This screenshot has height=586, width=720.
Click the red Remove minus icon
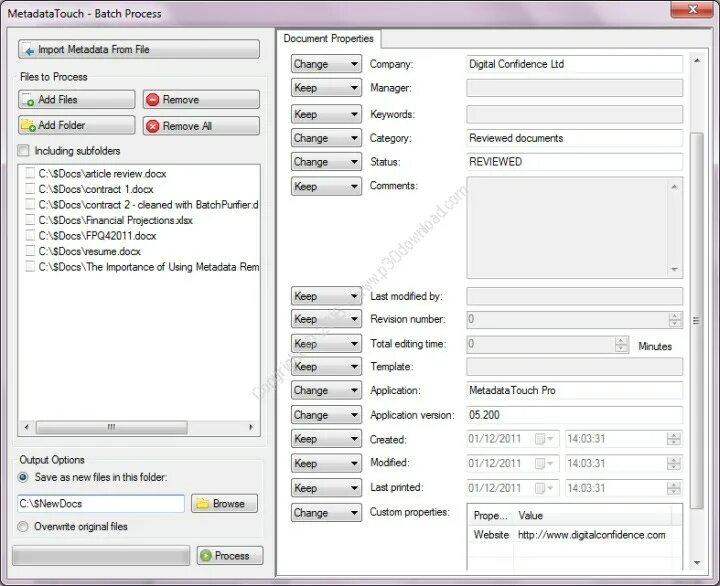click(x=152, y=100)
